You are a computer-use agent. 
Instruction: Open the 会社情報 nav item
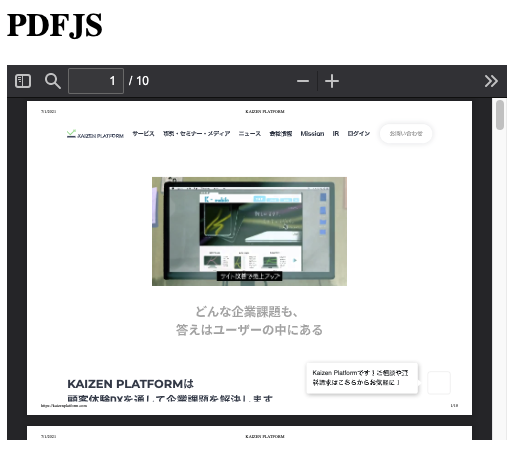tap(281, 134)
